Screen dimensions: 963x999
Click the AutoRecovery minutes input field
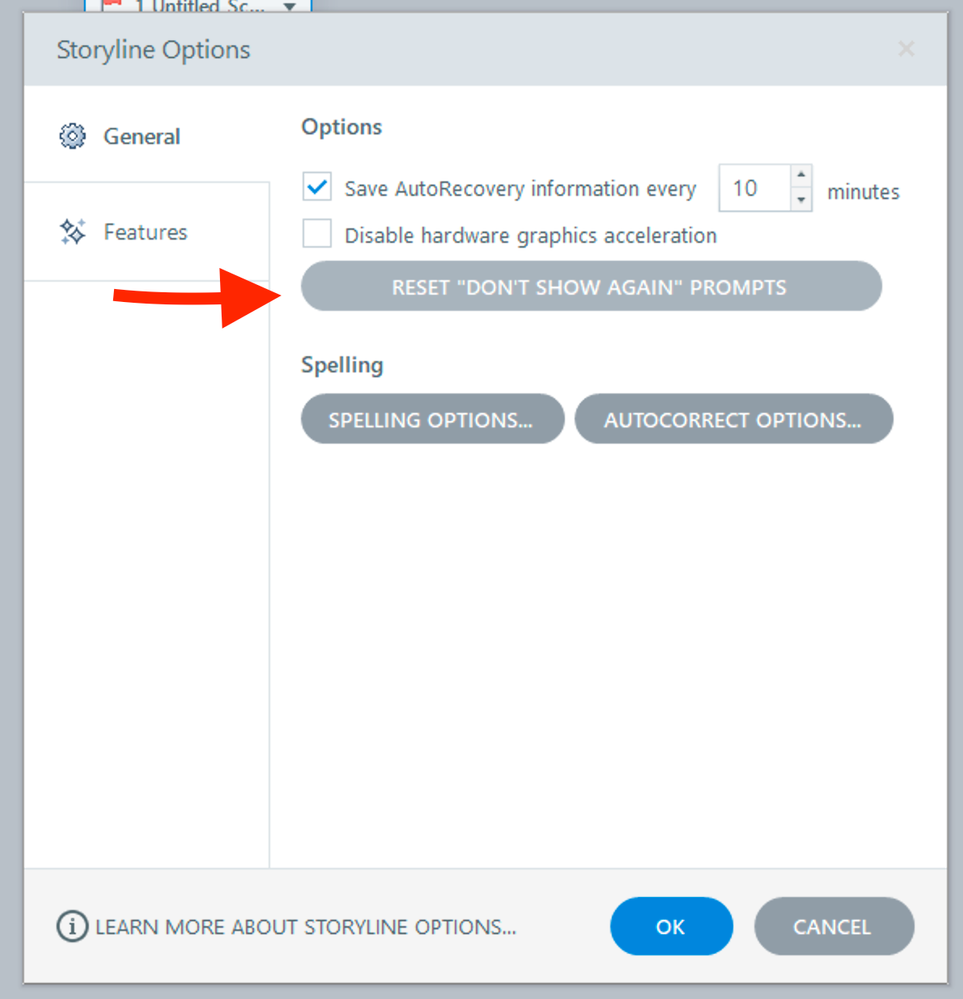point(754,188)
